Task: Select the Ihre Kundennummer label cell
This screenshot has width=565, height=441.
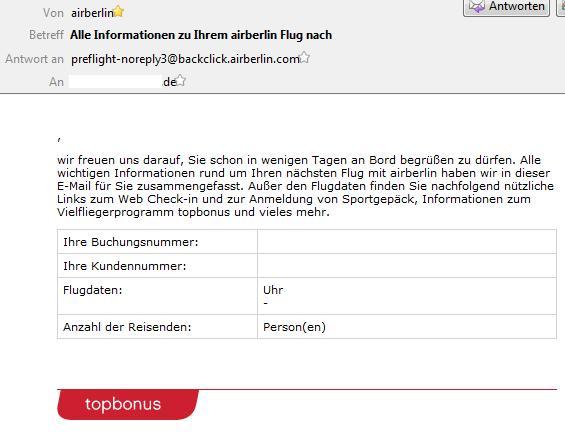Action: [x=157, y=266]
